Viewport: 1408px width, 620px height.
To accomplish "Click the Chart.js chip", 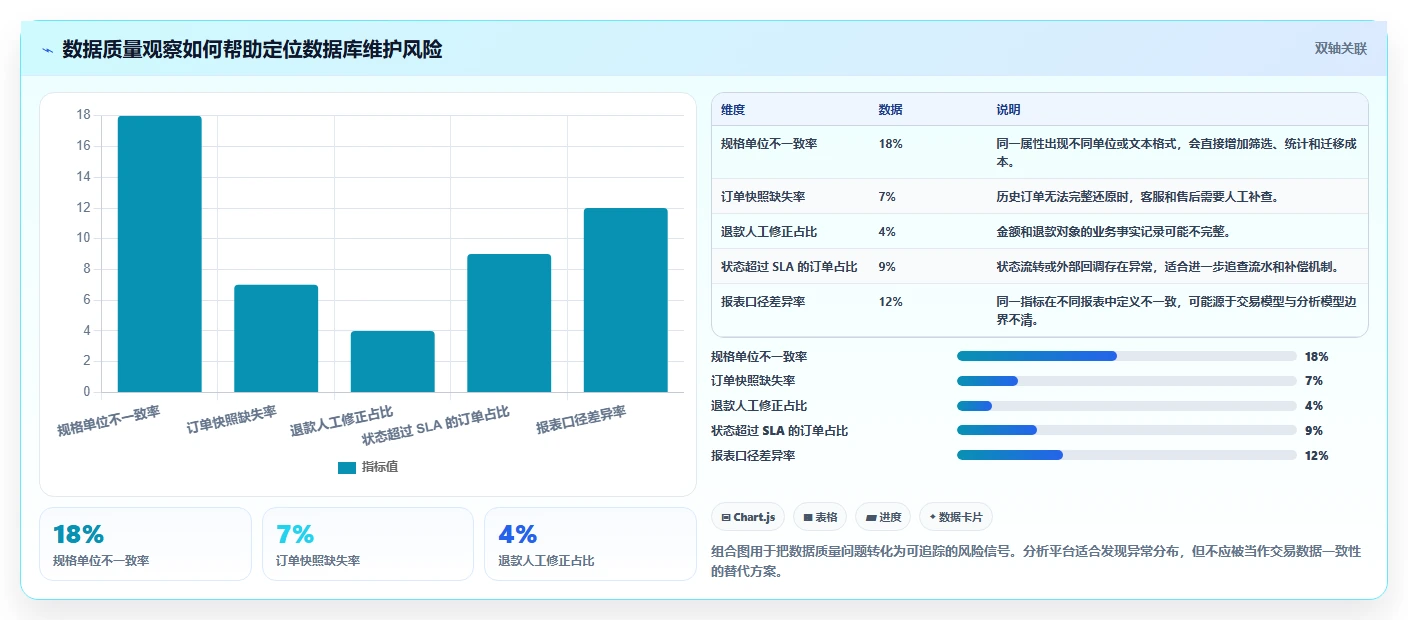I will tap(748, 517).
